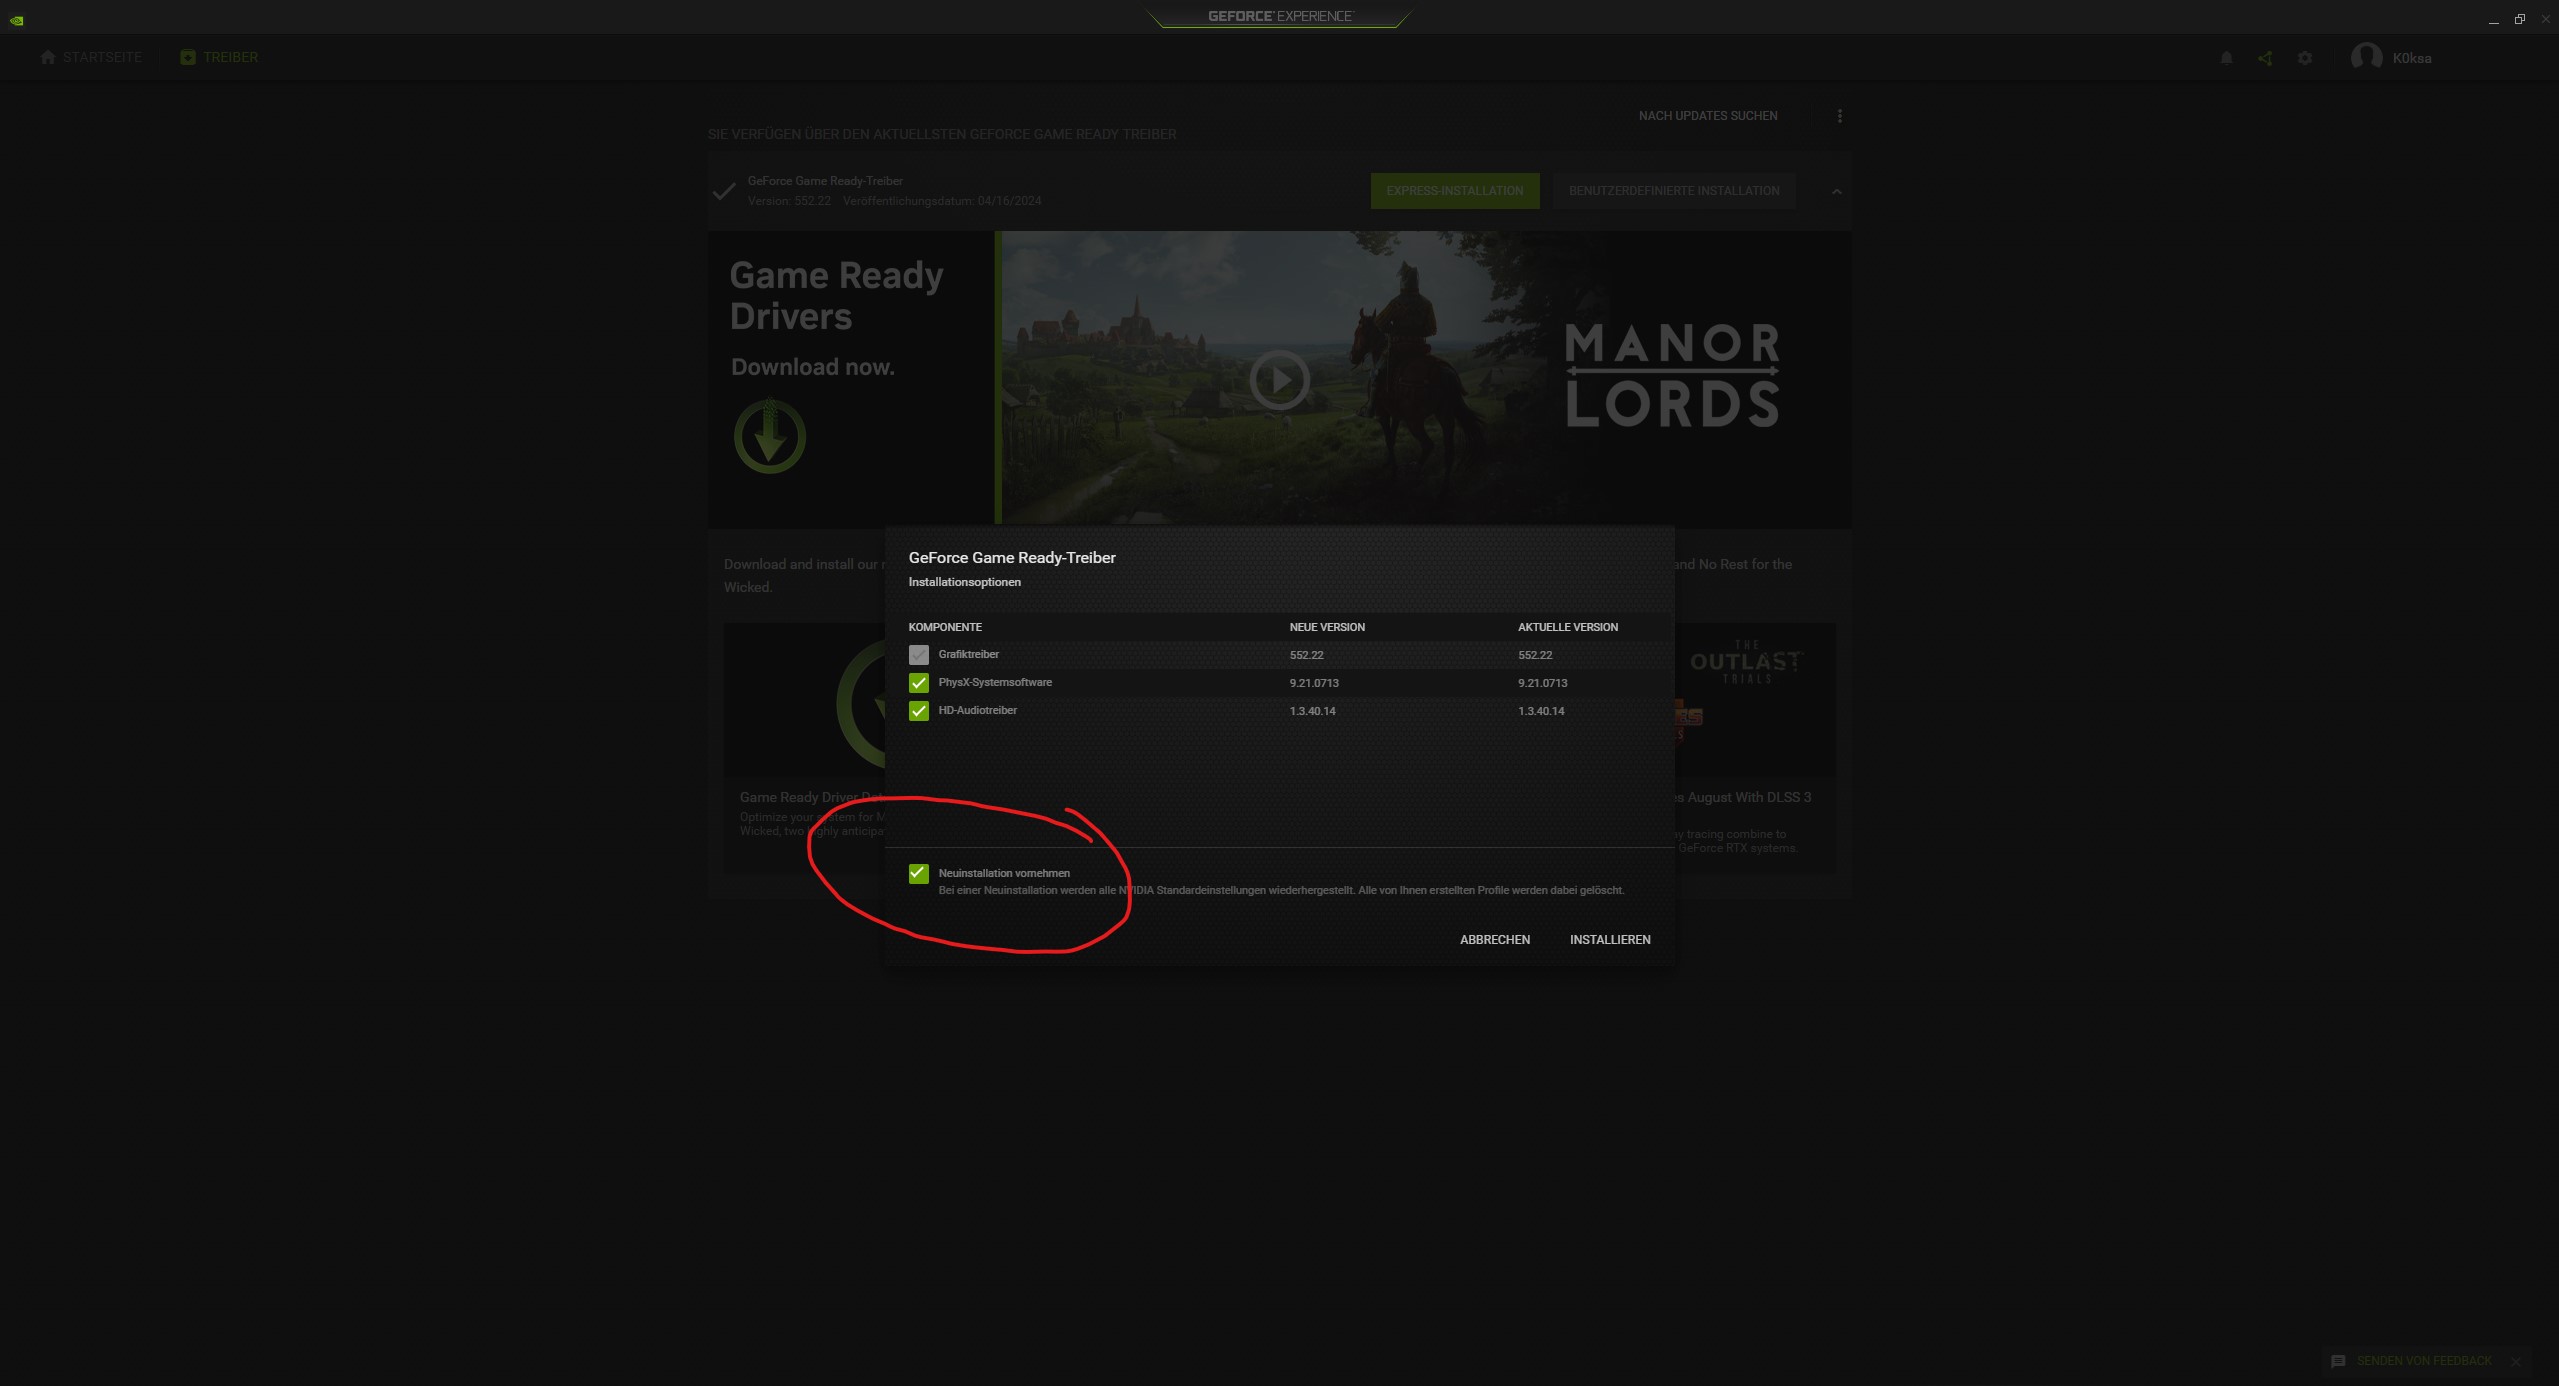Click SENDEN VON FEEDBACK
Image resolution: width=2559 pixels, height=1386 pixels.
tap(2424, 1361)
